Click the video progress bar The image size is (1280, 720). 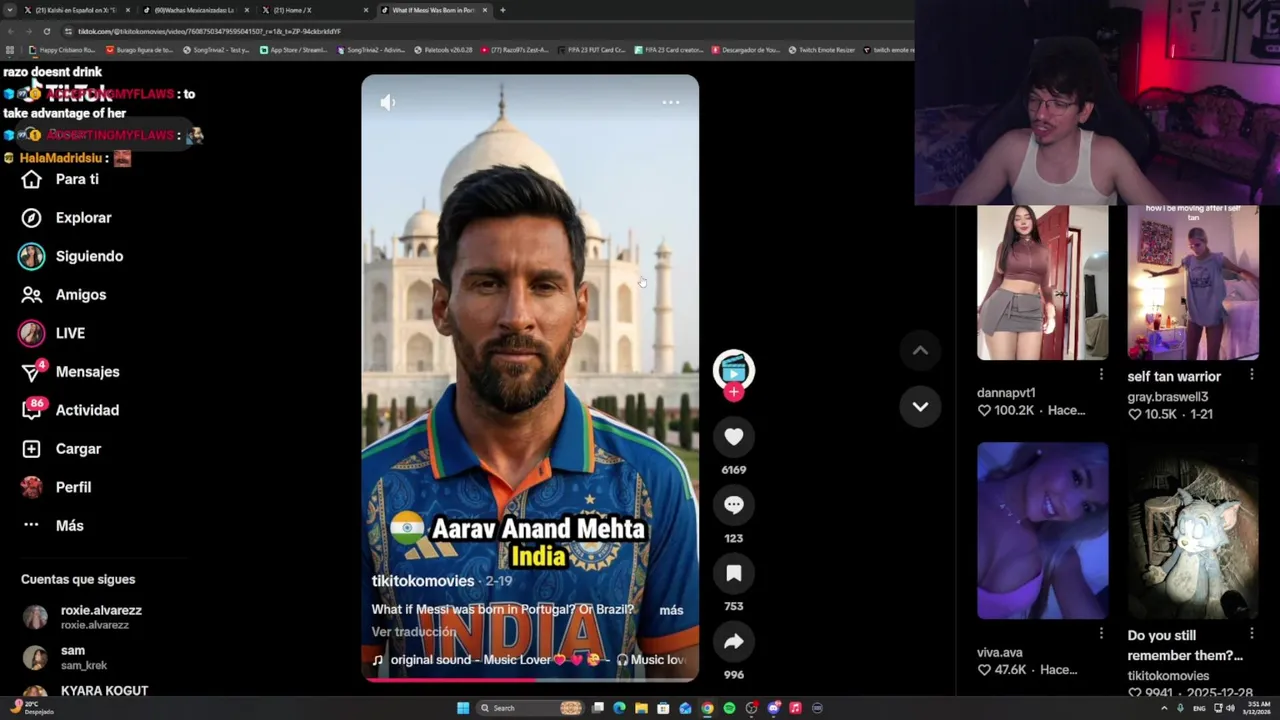[530, 680]
